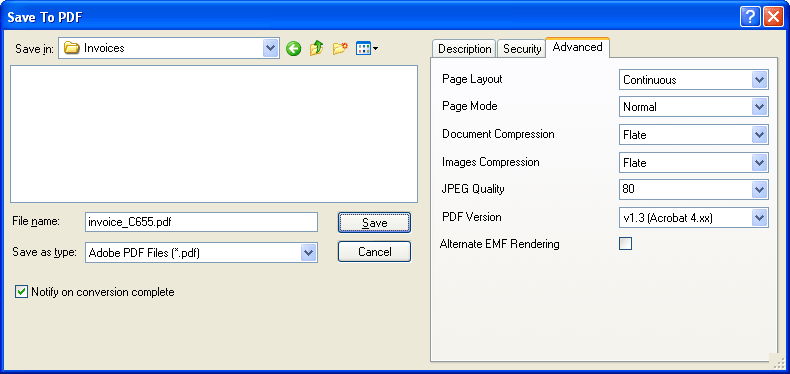Close the Save To PDF dialog
Screen dimensions: 790x374
(x=773, y=18)
